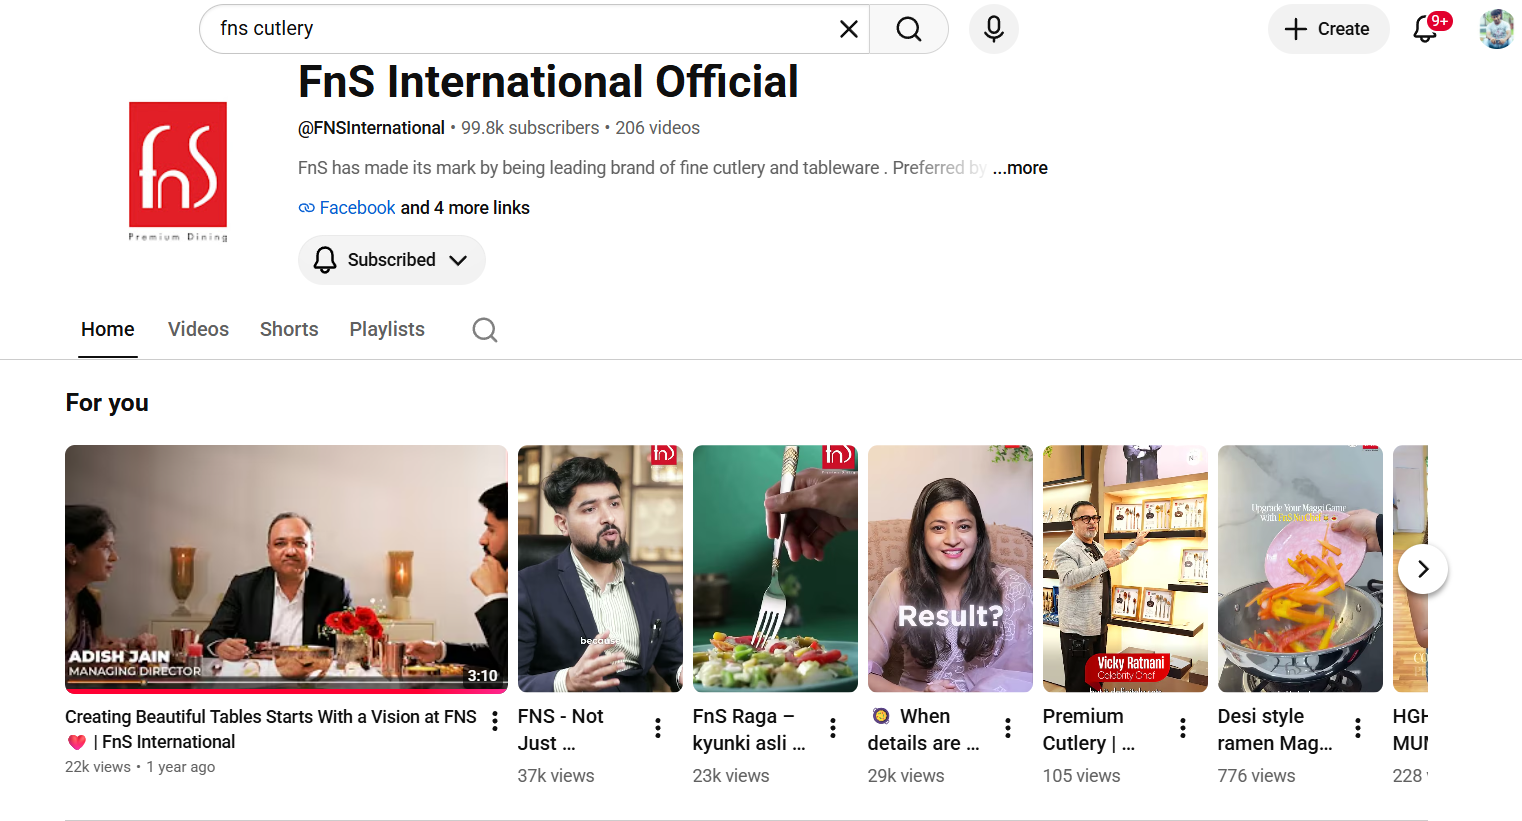Image resolution: width=1522 pixels, height=821 pixels.
Task: Click the '206 videos' text
Action: tap(658, 128)
